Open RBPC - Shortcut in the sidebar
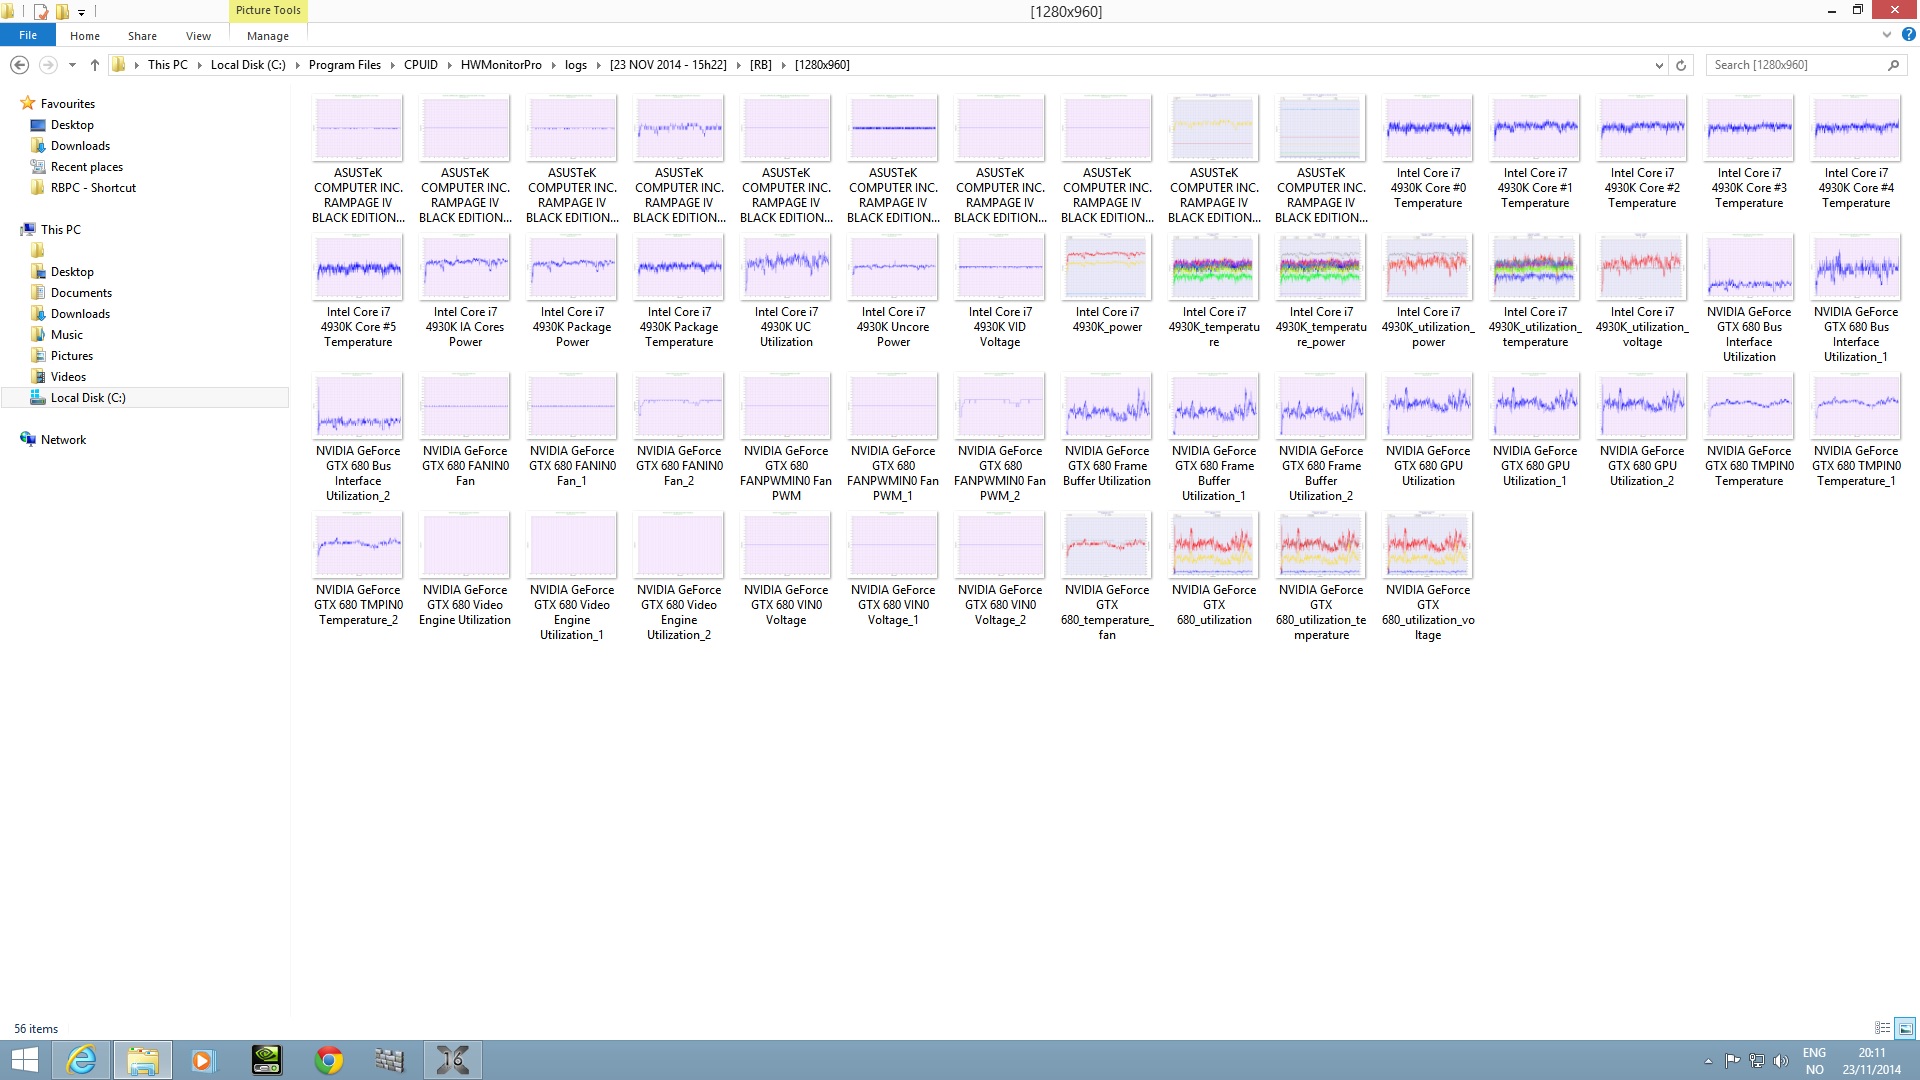This screenshot has width=1920, height=1080. (93, 188)
